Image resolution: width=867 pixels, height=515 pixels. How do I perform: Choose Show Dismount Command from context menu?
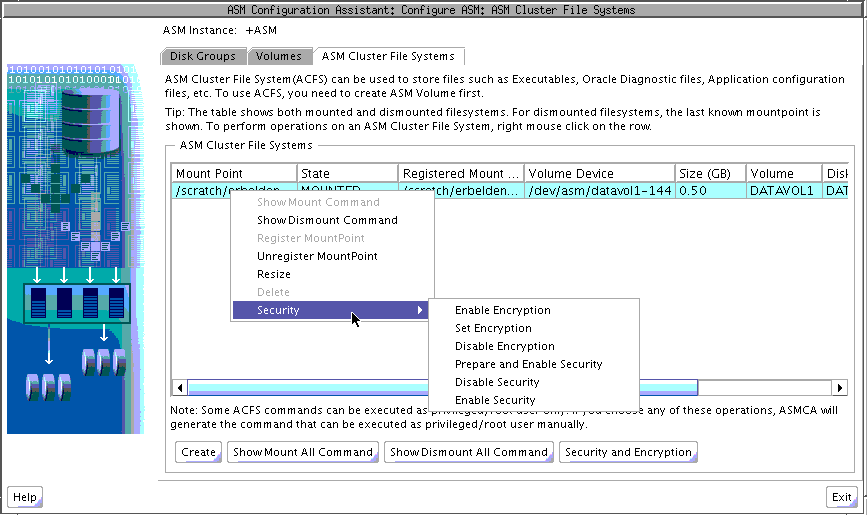click(327, 220)
